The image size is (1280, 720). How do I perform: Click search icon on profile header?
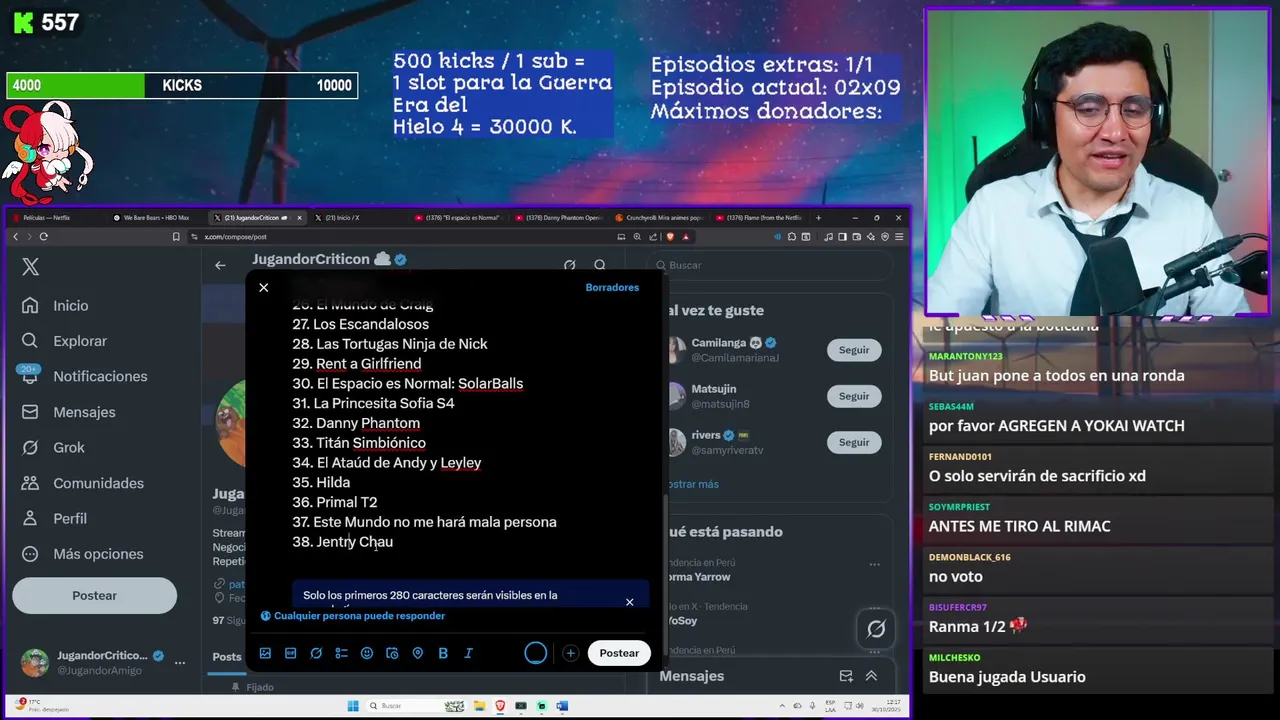[600, 265]
